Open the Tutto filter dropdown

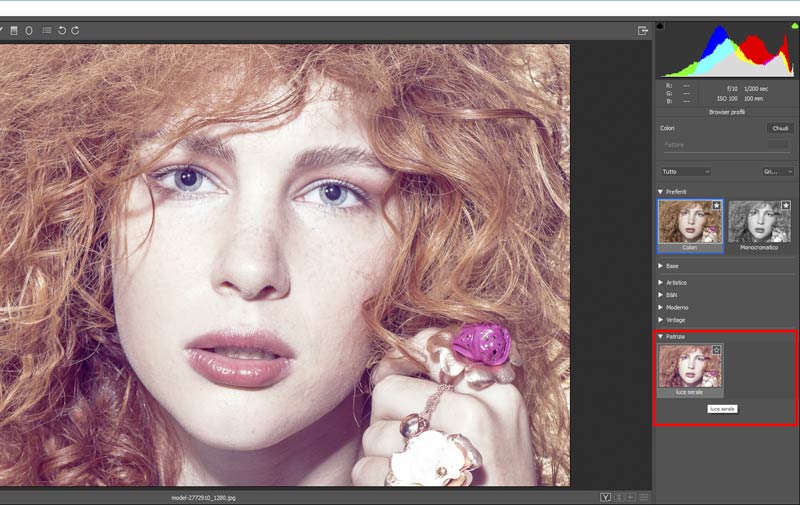click(x=685, y=172)
